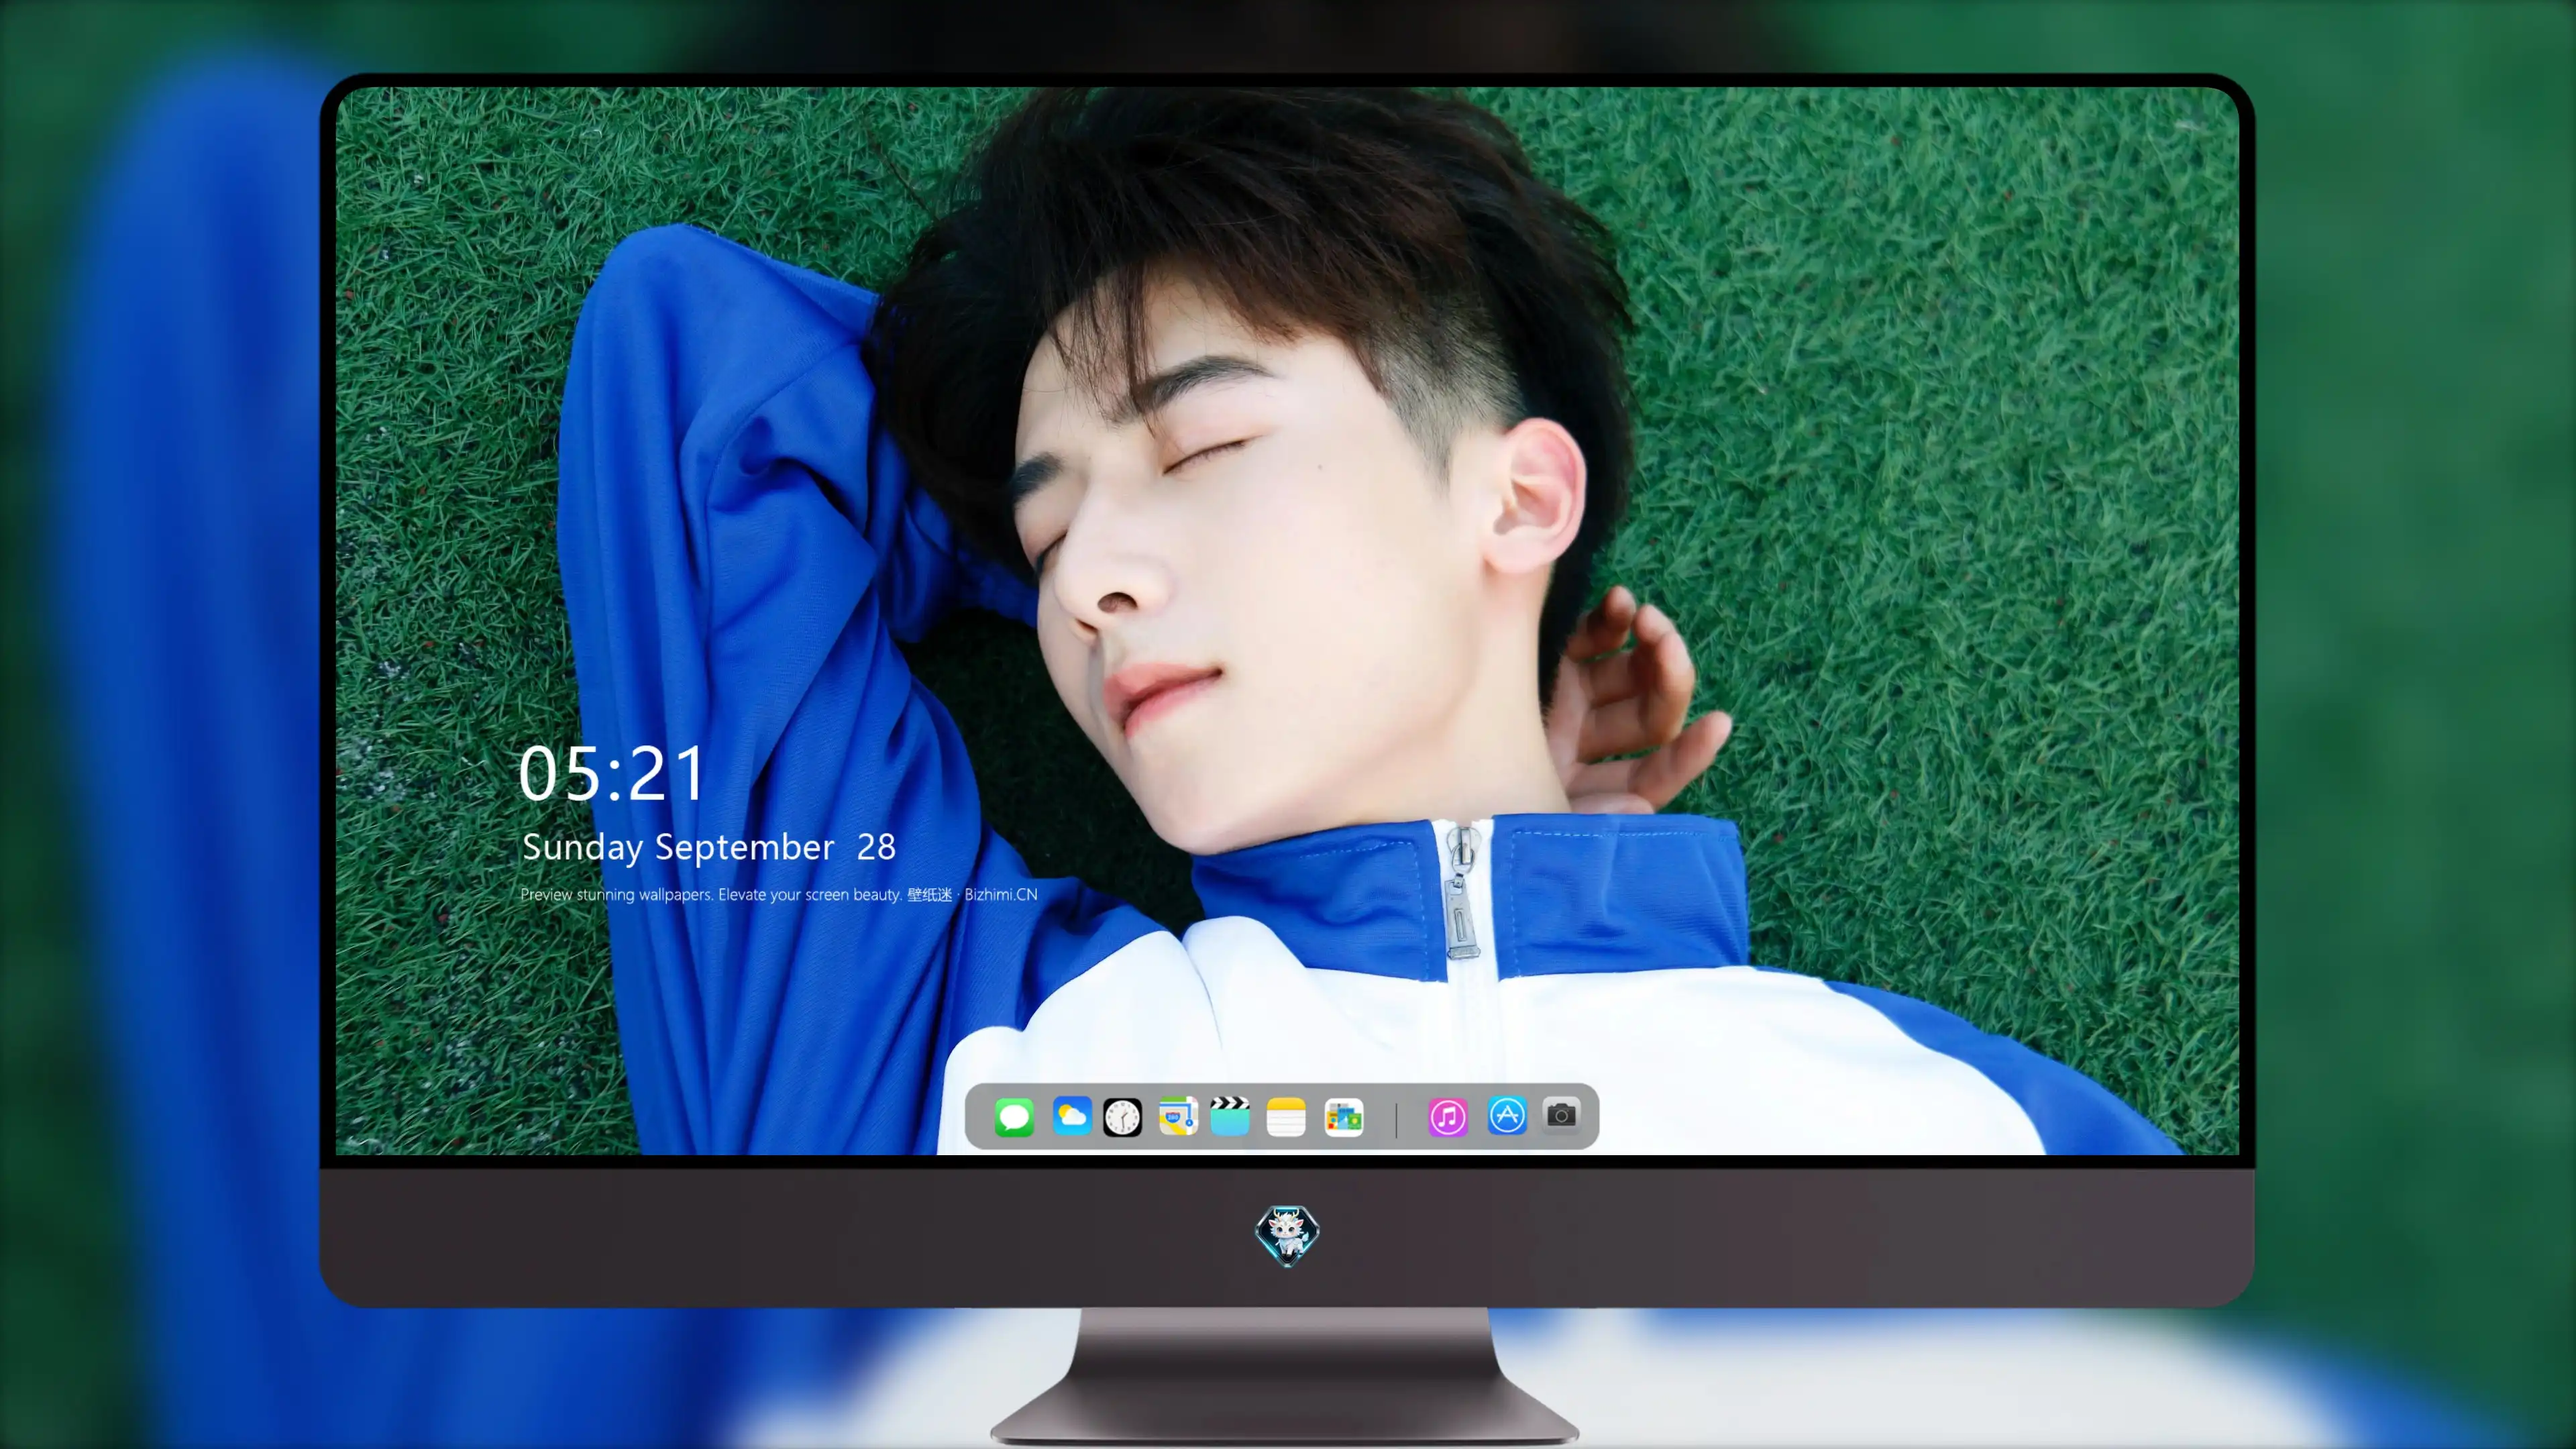The image size is (2576, 1449).
Task: Launch the Maps app from the dock
Action: point(1178,1116)
